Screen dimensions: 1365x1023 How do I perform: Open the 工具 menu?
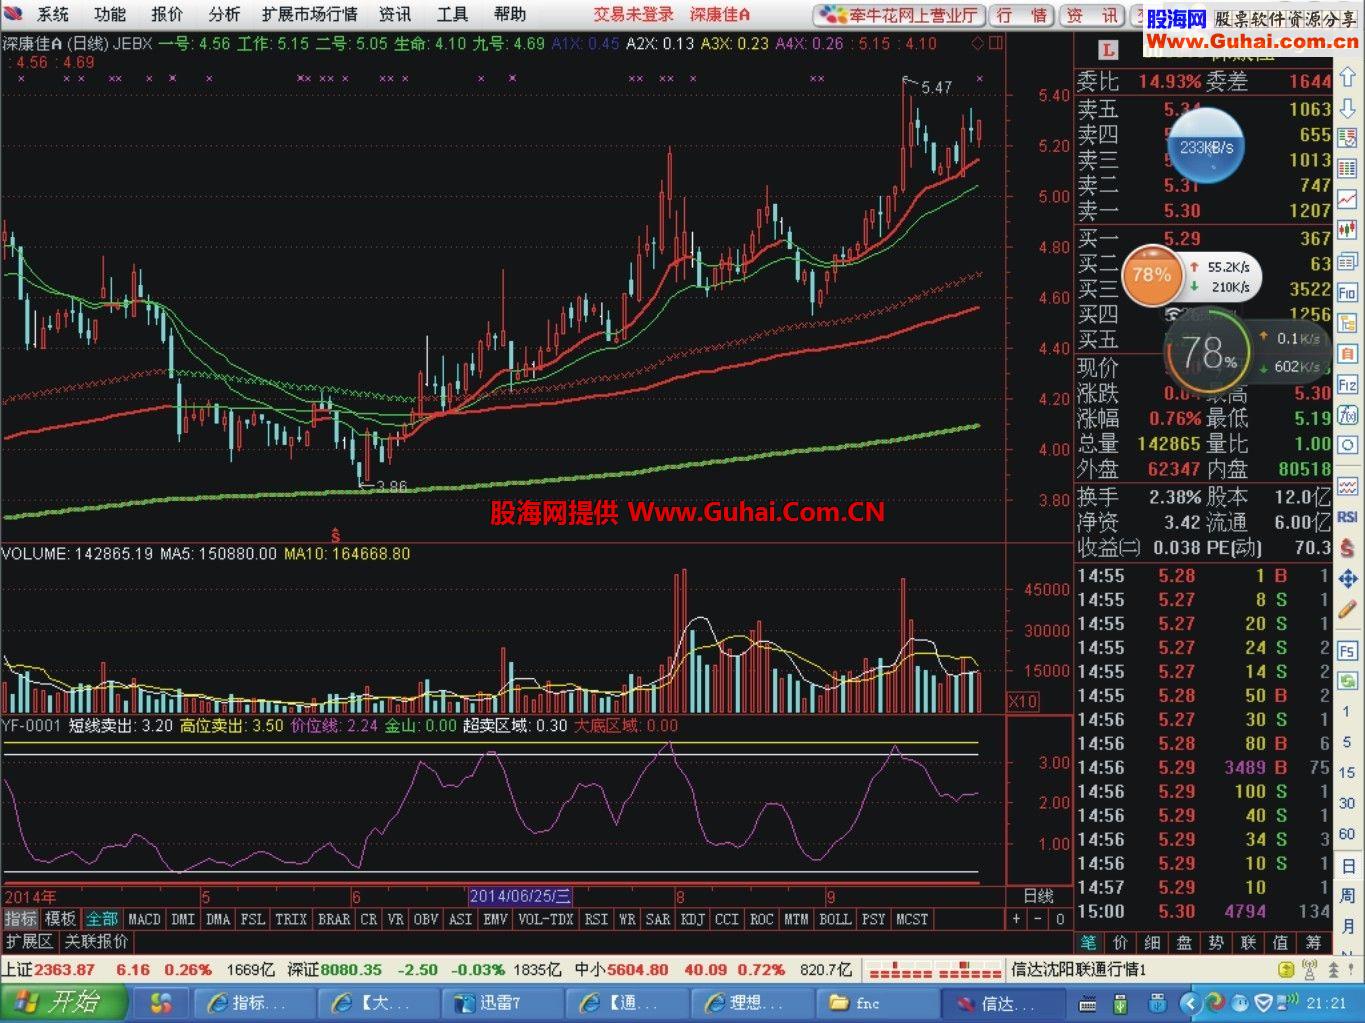pyautogui.click(x=452, y=14)
